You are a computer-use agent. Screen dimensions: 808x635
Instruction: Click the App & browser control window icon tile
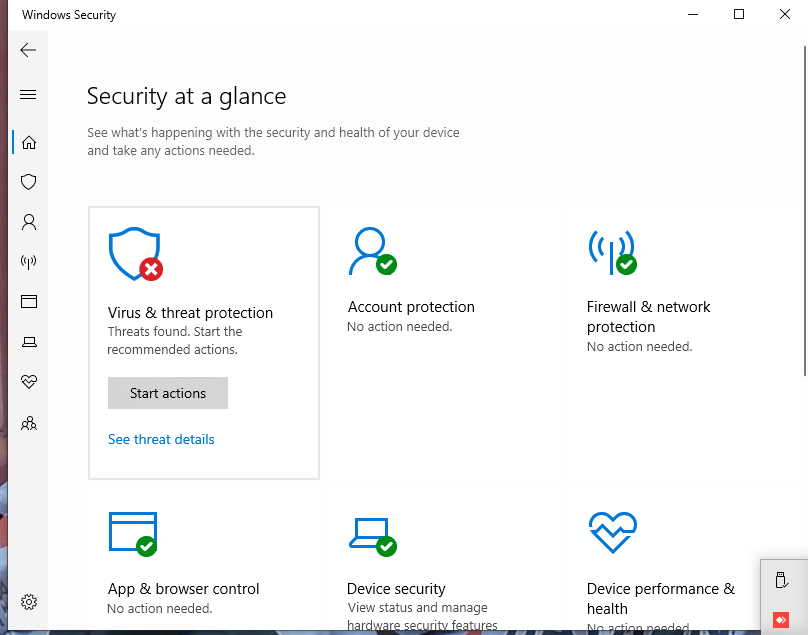point(133,534)
